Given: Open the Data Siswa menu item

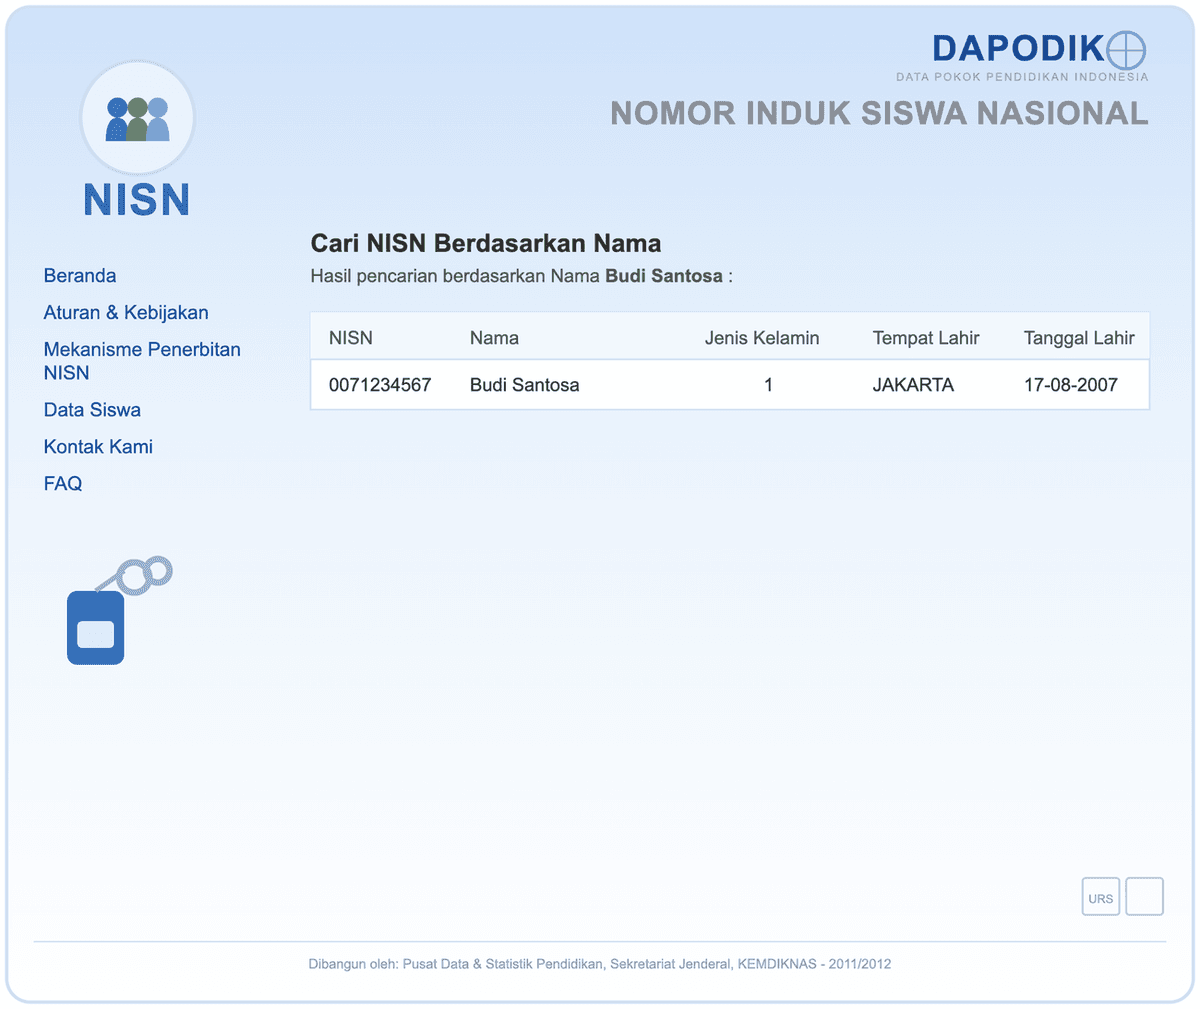Looking at the screenshot, I should click(92, 409).
